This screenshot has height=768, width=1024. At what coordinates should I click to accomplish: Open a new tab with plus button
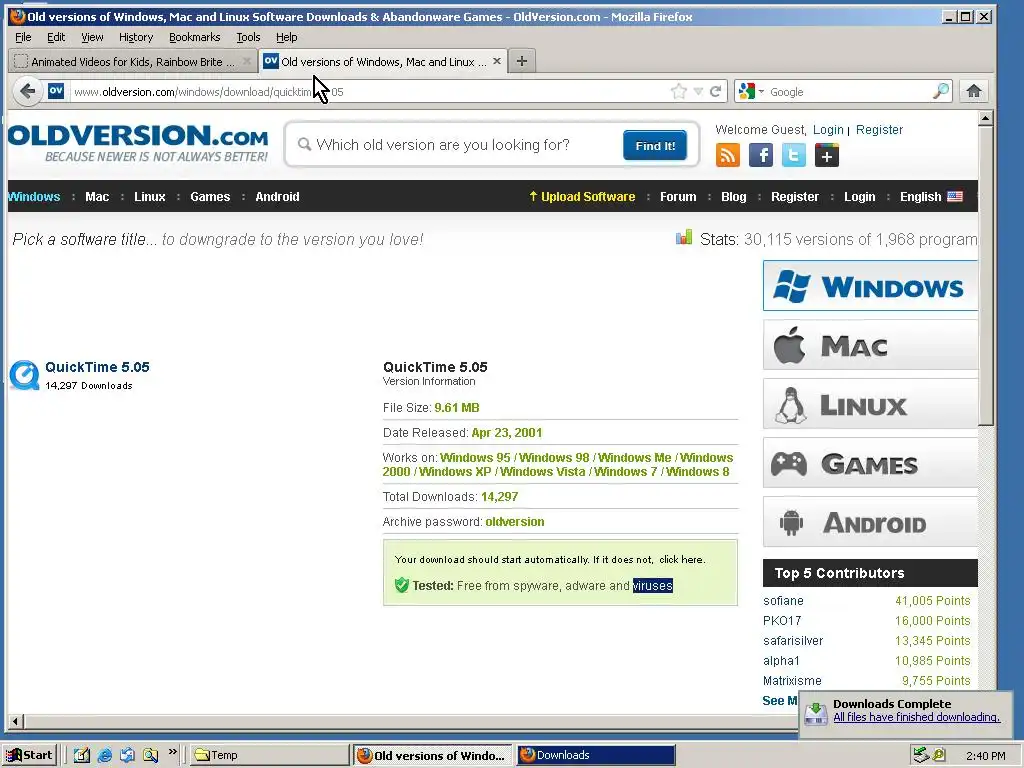coord(521,61)
